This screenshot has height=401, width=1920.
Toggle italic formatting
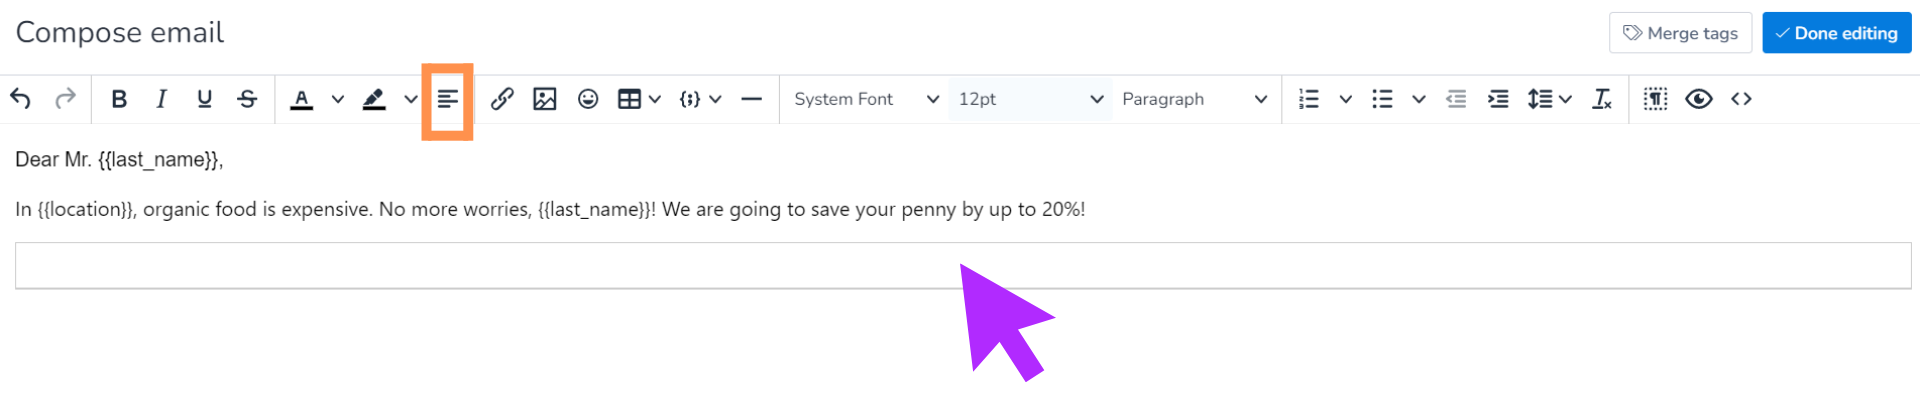161,99
